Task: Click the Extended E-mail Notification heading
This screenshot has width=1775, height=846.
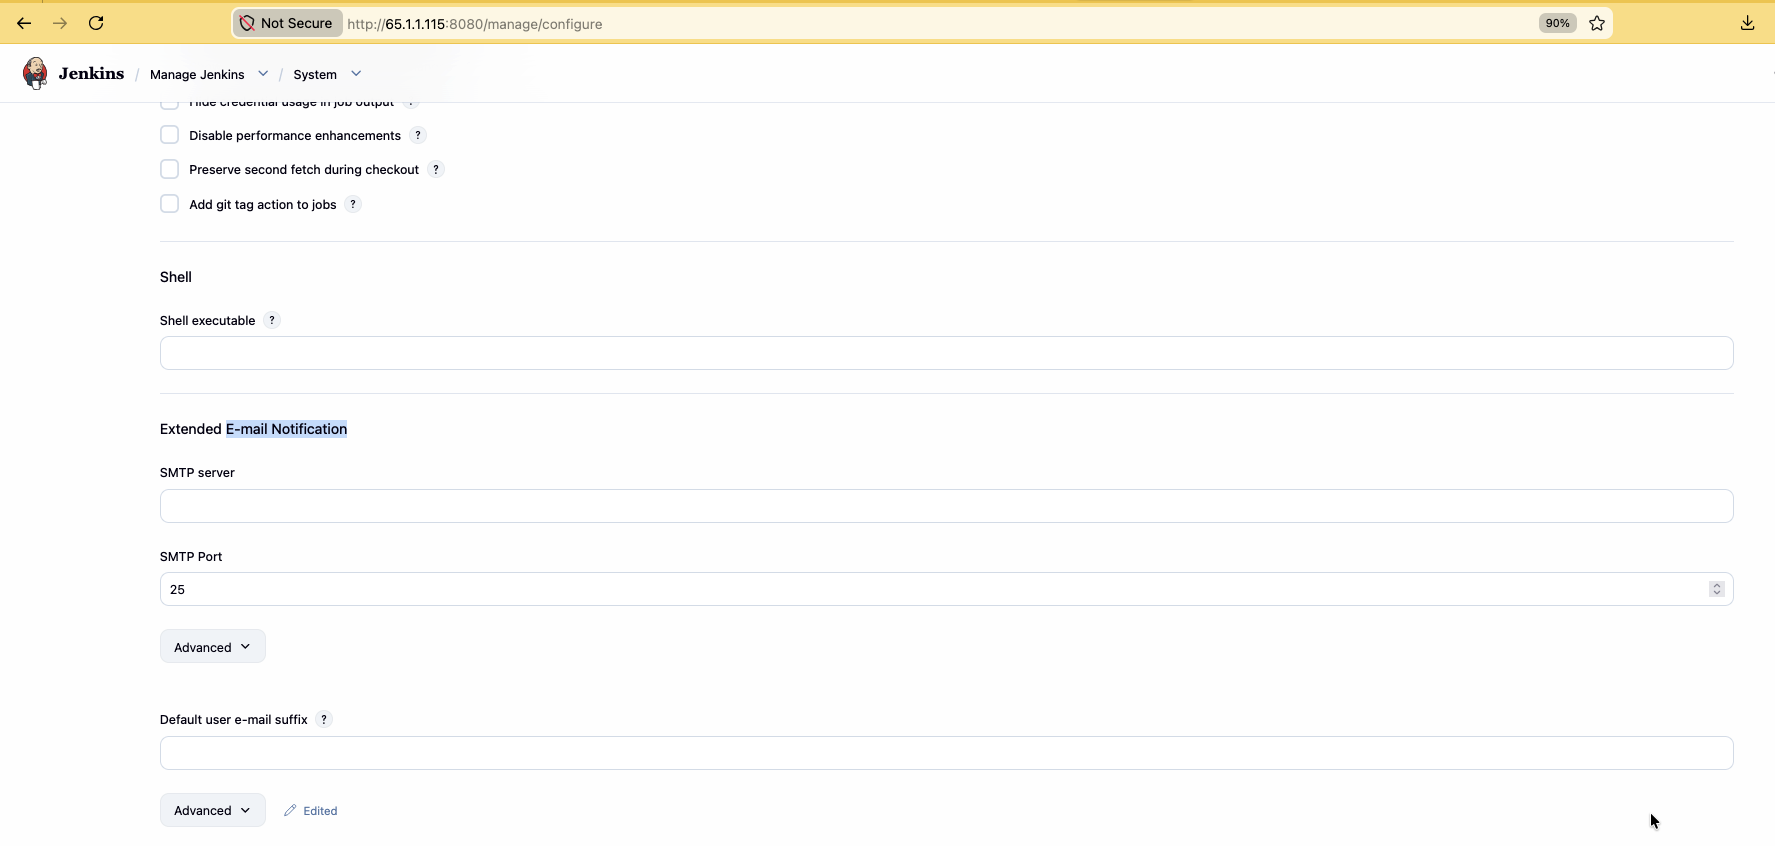Action: 253,429
